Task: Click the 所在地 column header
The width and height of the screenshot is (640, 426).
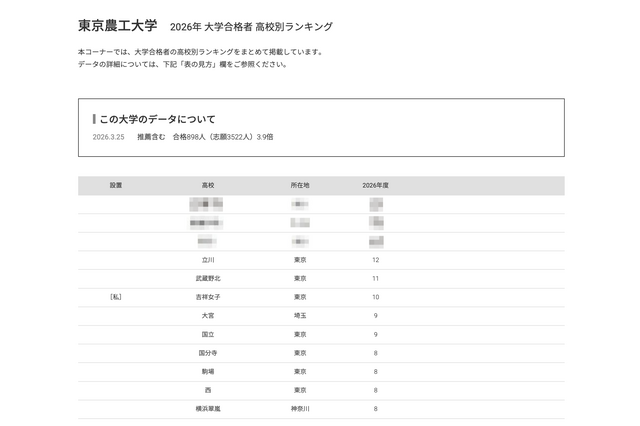Action: point(300,185)
